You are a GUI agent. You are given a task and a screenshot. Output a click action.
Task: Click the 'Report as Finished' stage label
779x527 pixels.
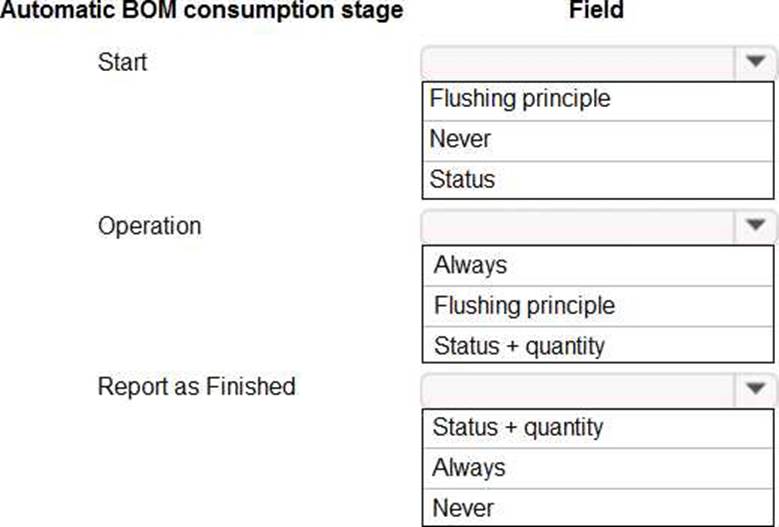click(196, 386)
